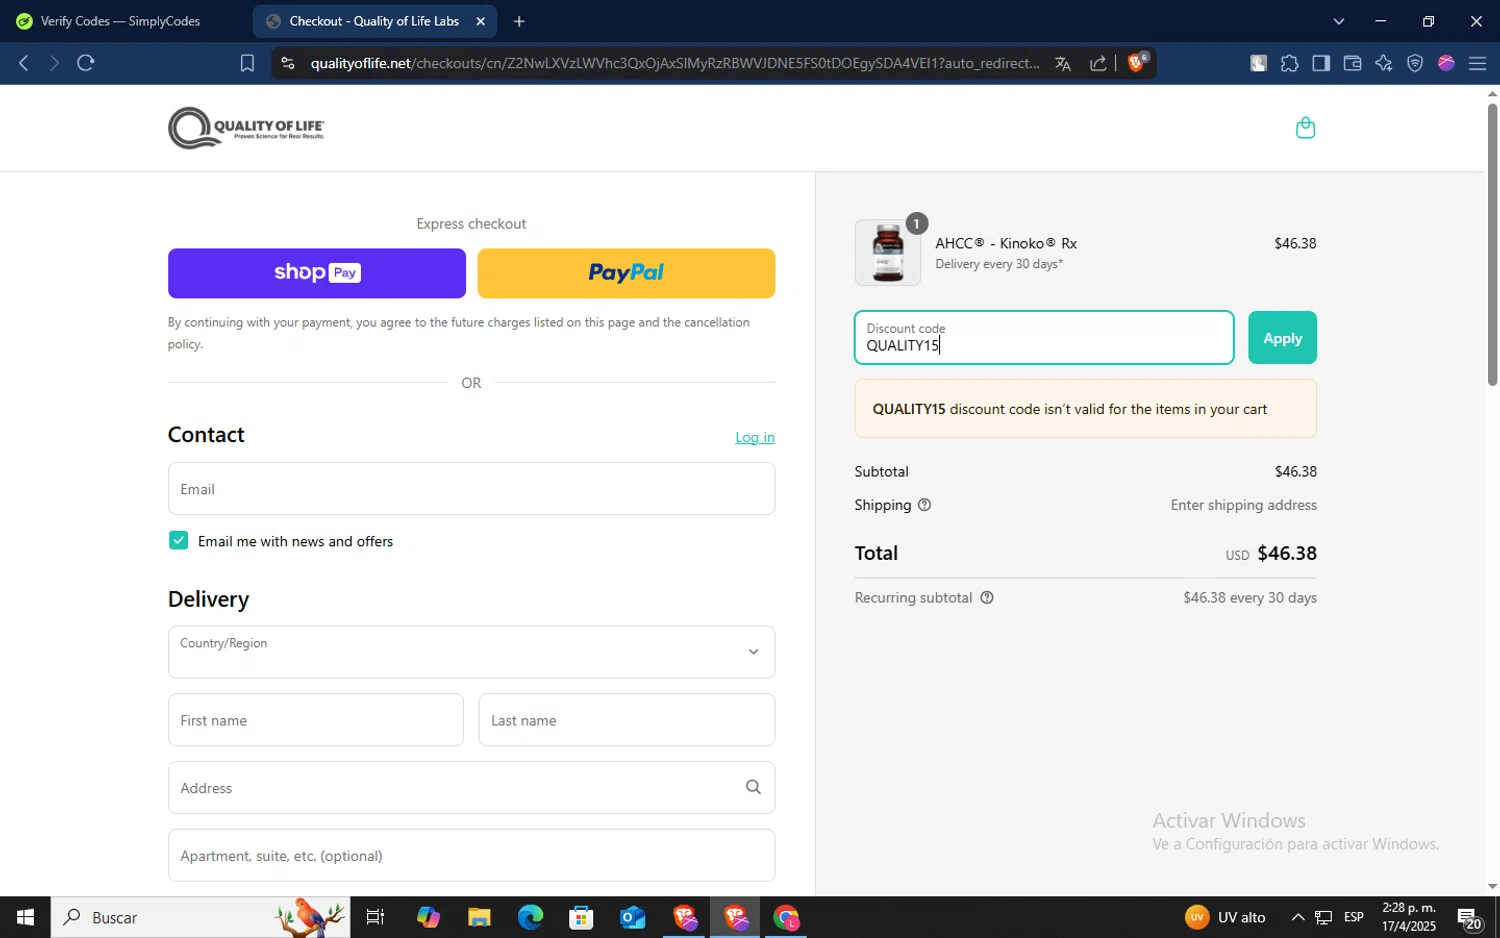The width and height of the screenshot is (1500, 938).
Task: Click the address search magnifier icon
Action: (753, 787)
